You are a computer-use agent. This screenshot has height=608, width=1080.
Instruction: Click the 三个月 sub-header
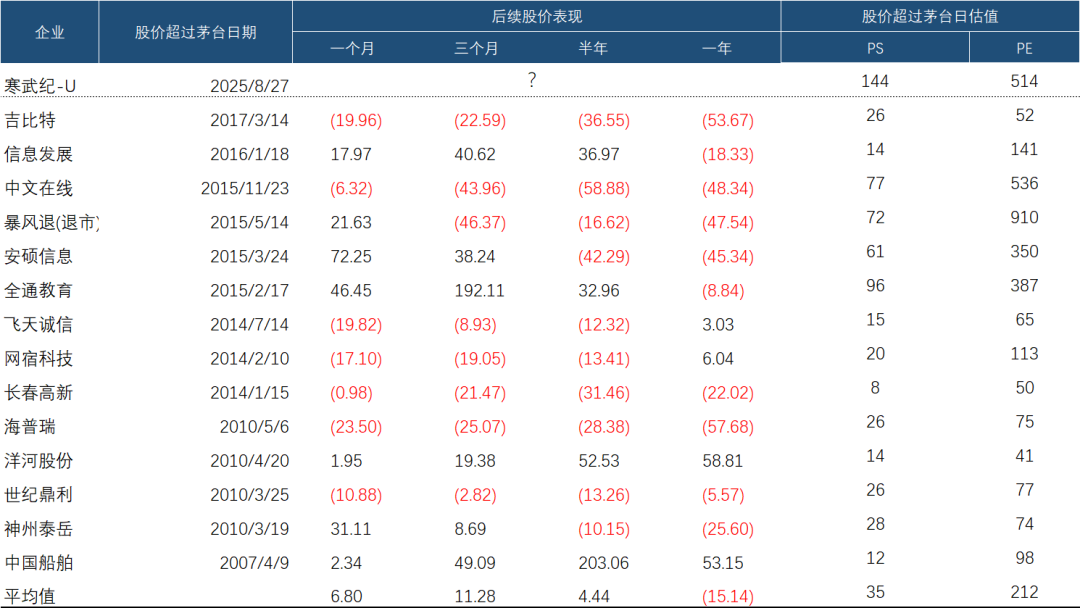476,48
